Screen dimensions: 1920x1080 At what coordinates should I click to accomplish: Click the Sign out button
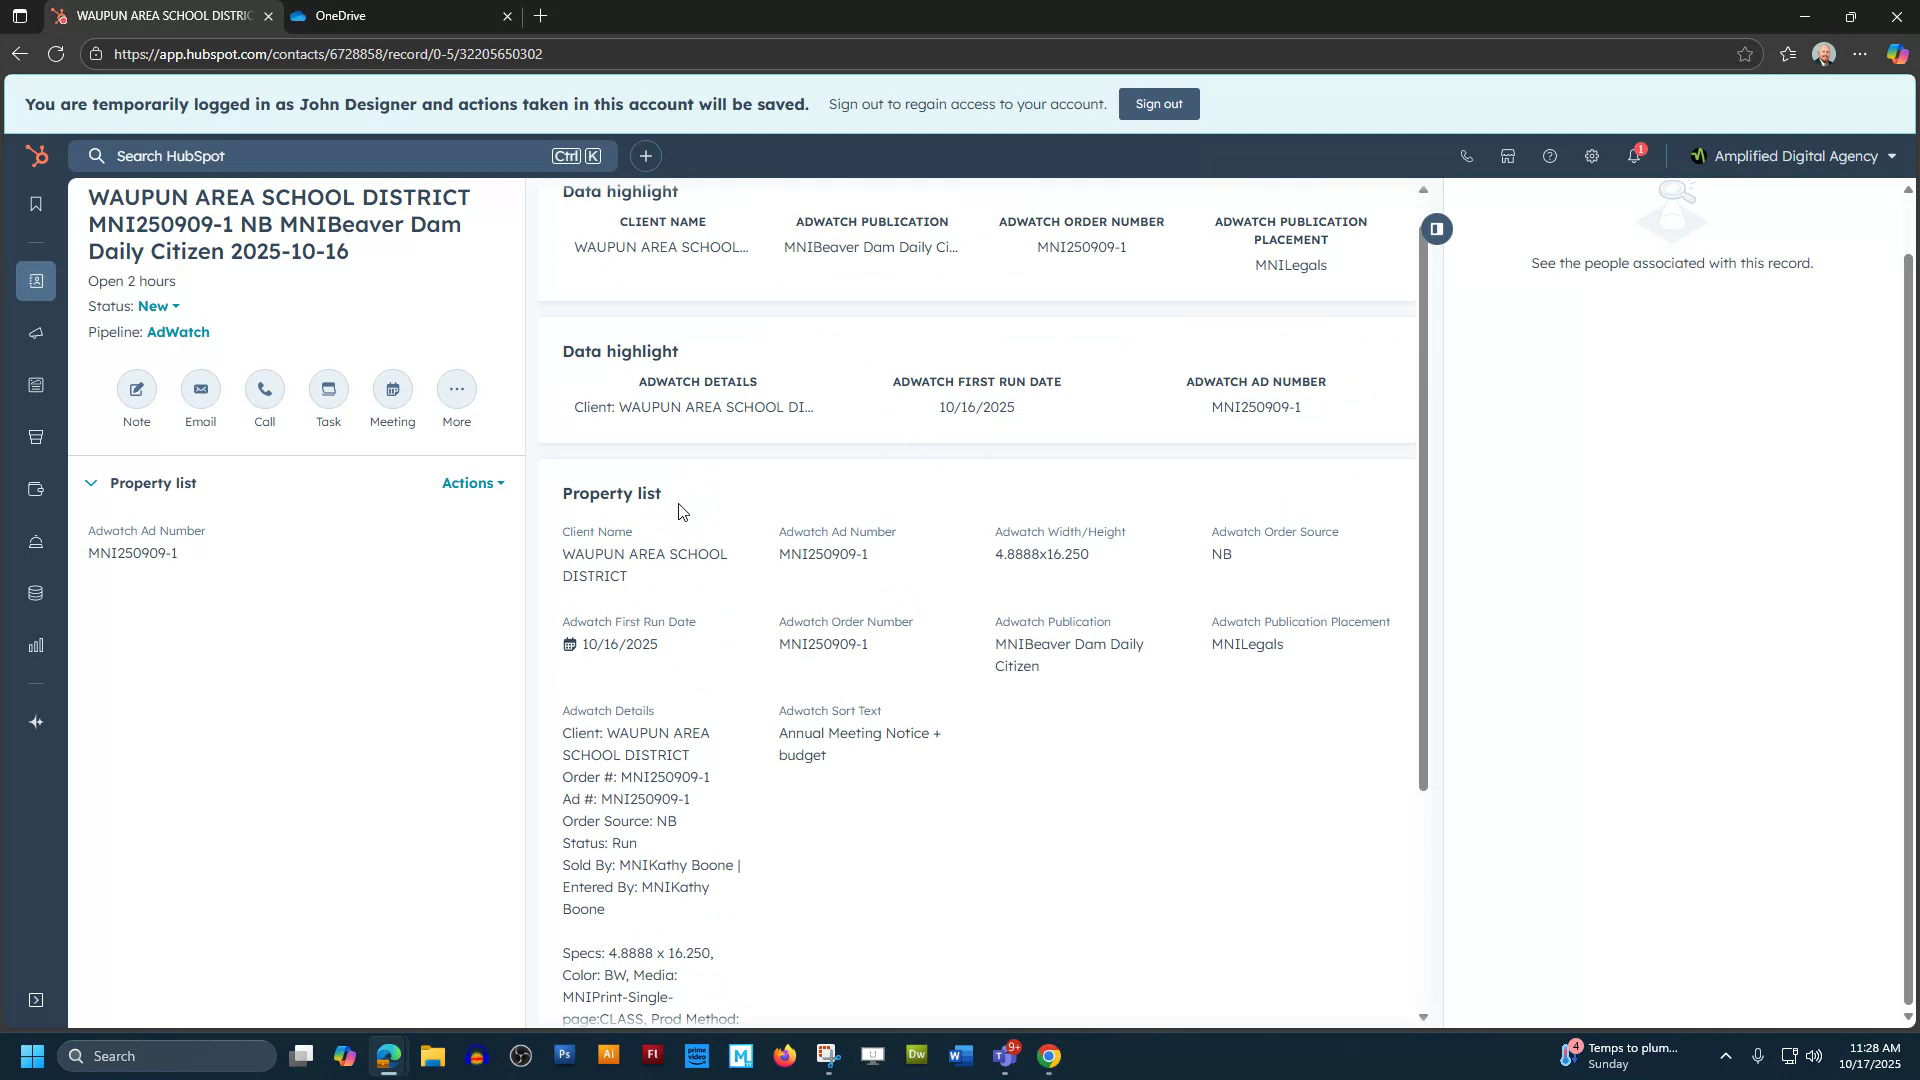(1158, 103)
